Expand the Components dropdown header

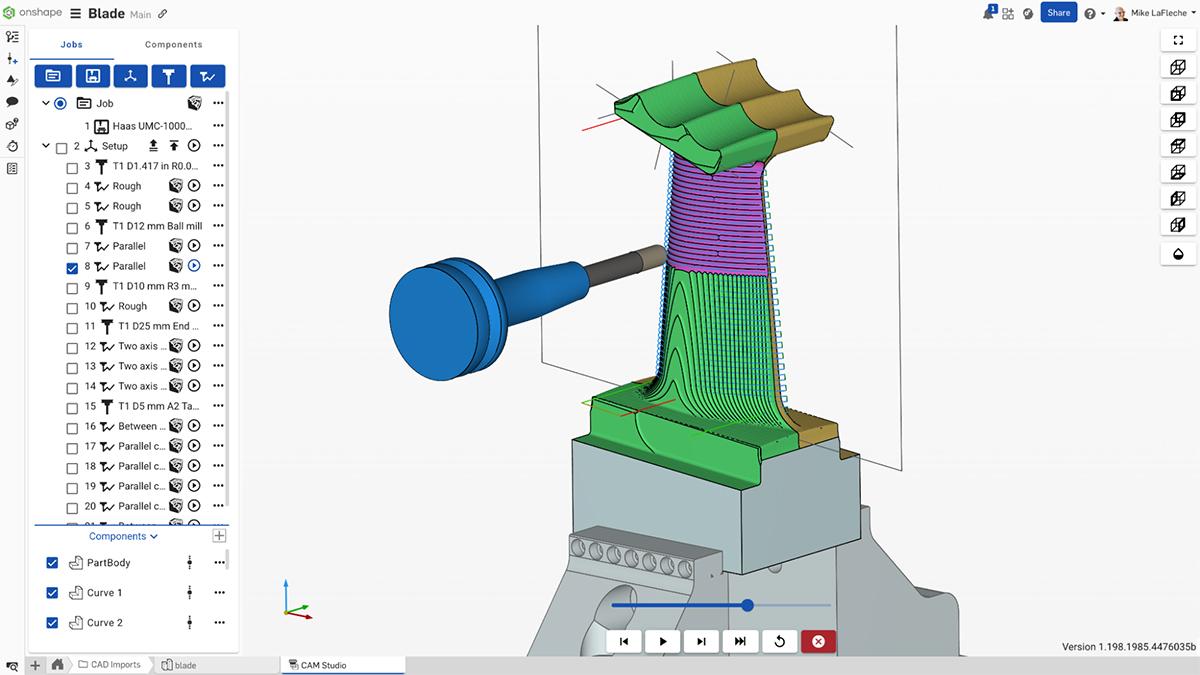point(124,536)
